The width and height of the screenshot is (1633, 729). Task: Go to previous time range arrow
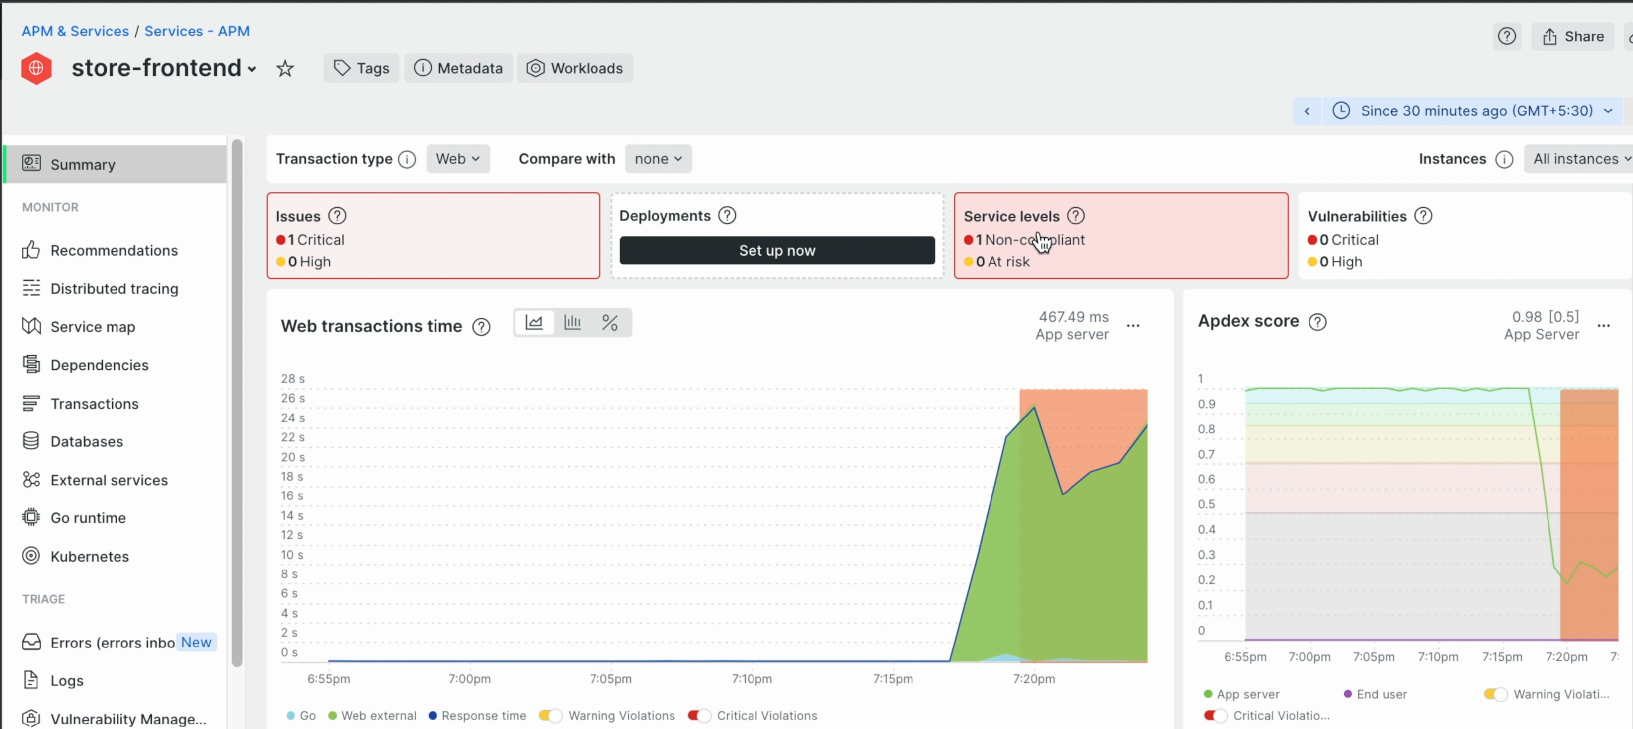click(x=1307, y=111)
